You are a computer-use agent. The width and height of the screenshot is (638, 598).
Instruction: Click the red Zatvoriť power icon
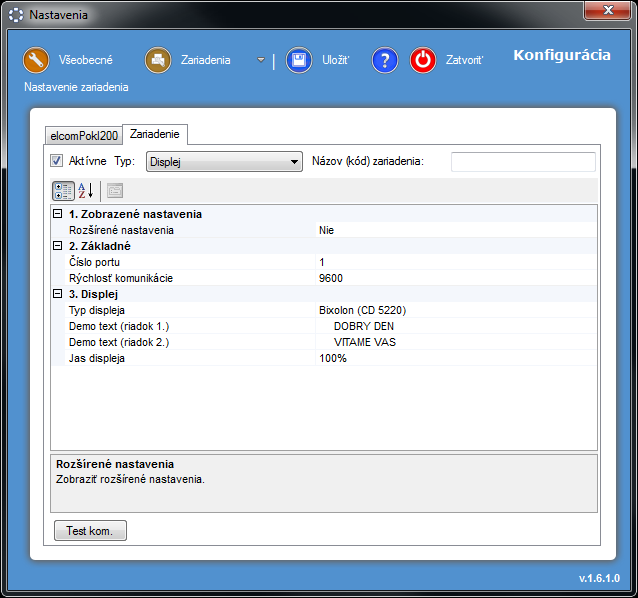[423, 60]
